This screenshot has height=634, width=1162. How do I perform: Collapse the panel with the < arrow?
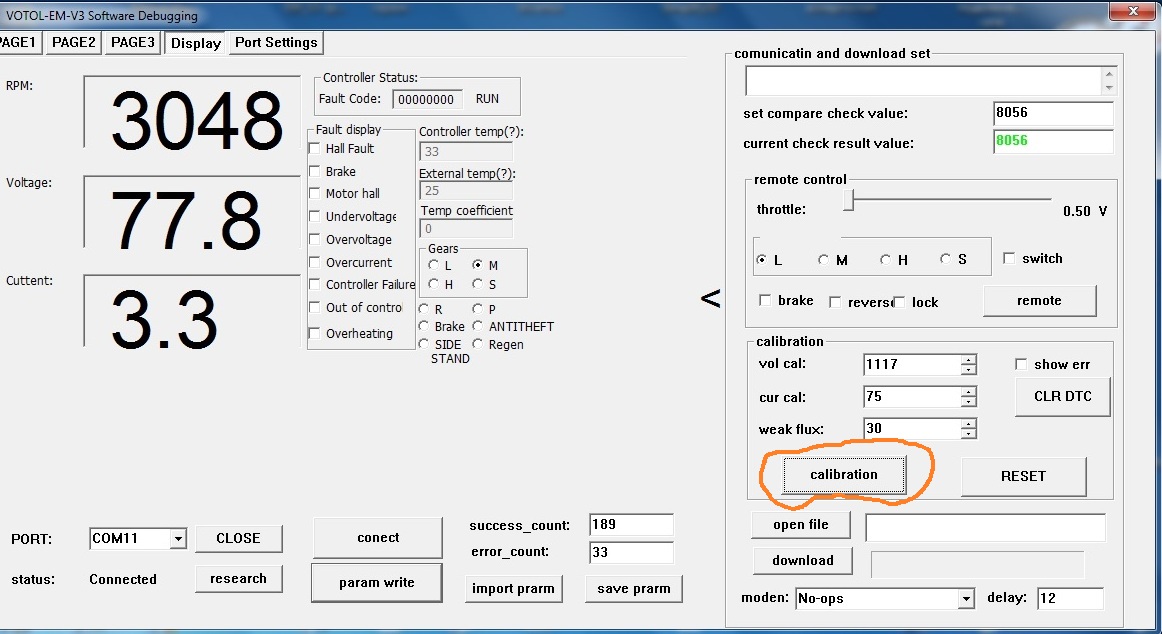click(x=710, y=298)
